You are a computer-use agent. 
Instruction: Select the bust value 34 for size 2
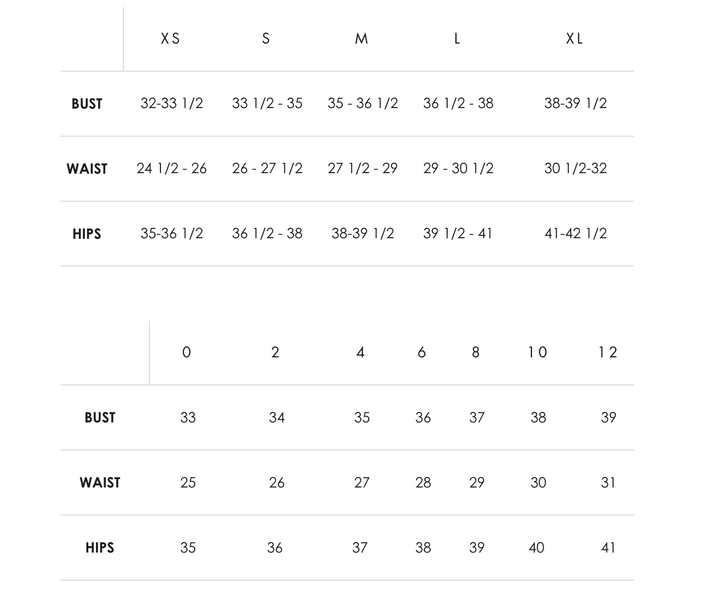click(276, 418)
